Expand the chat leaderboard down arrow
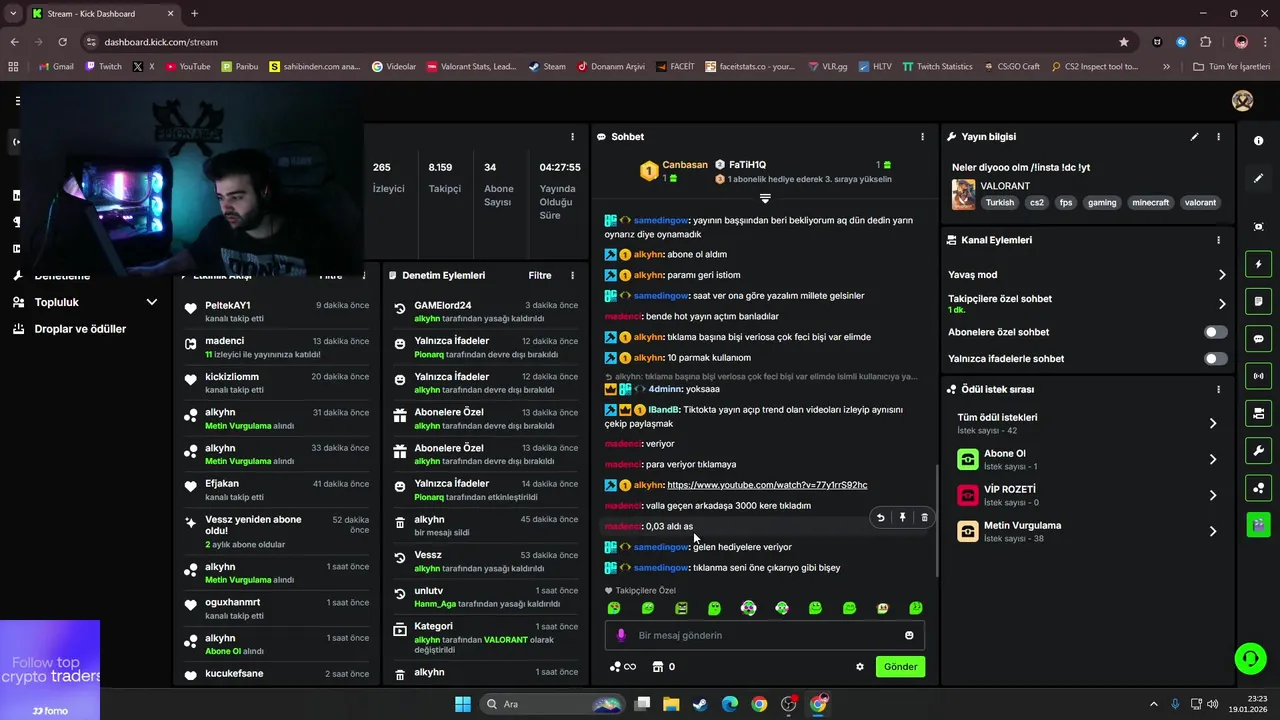 765,198
